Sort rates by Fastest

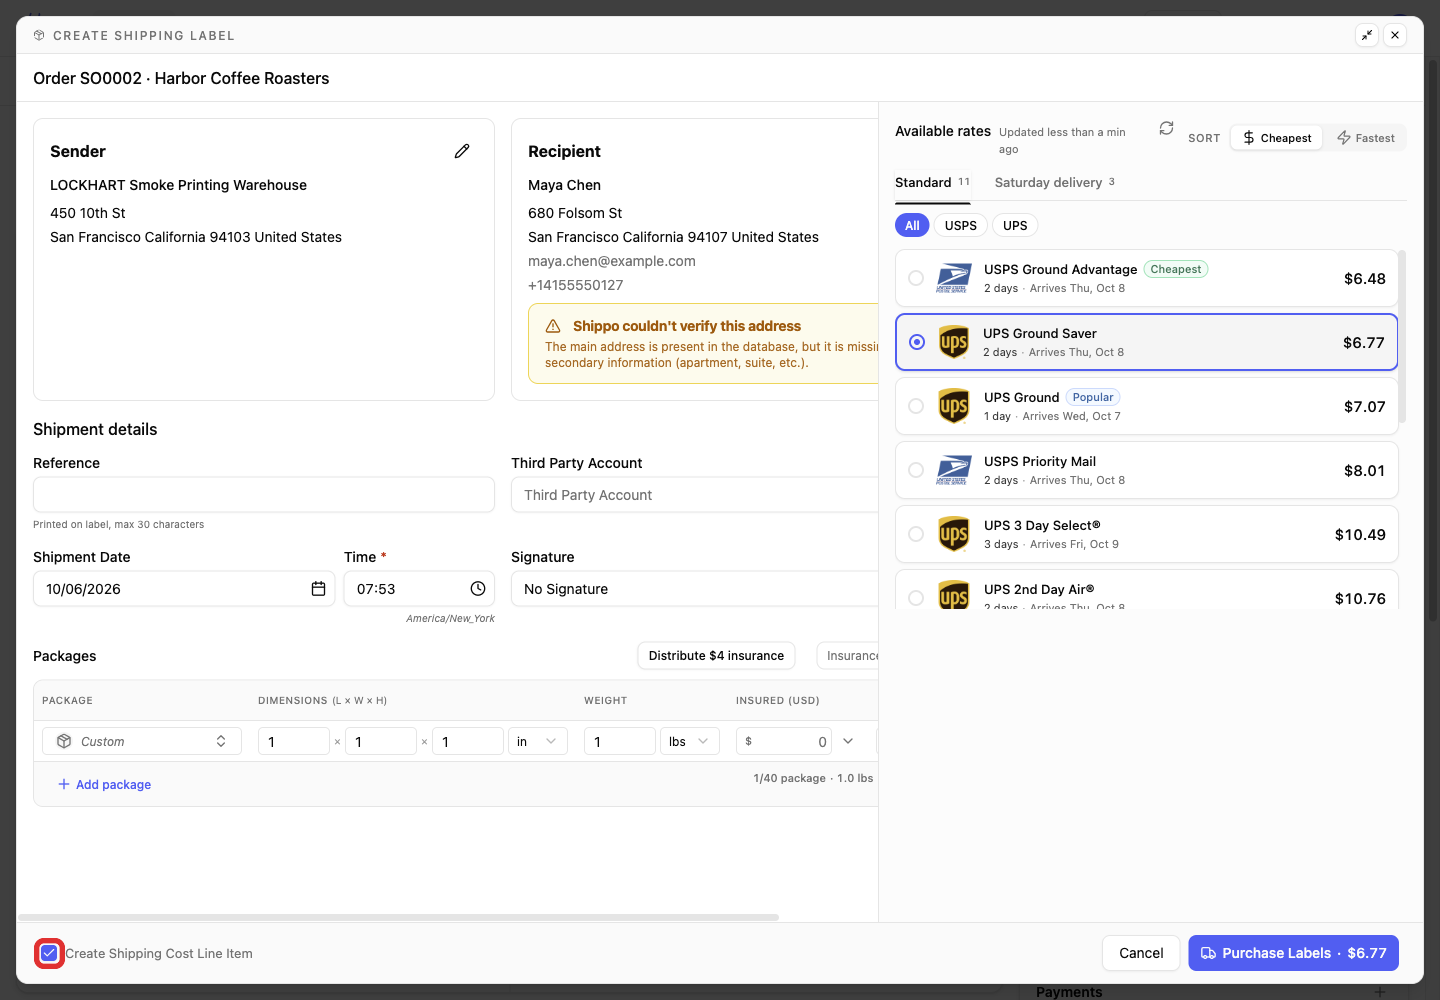coord(1365,138)
